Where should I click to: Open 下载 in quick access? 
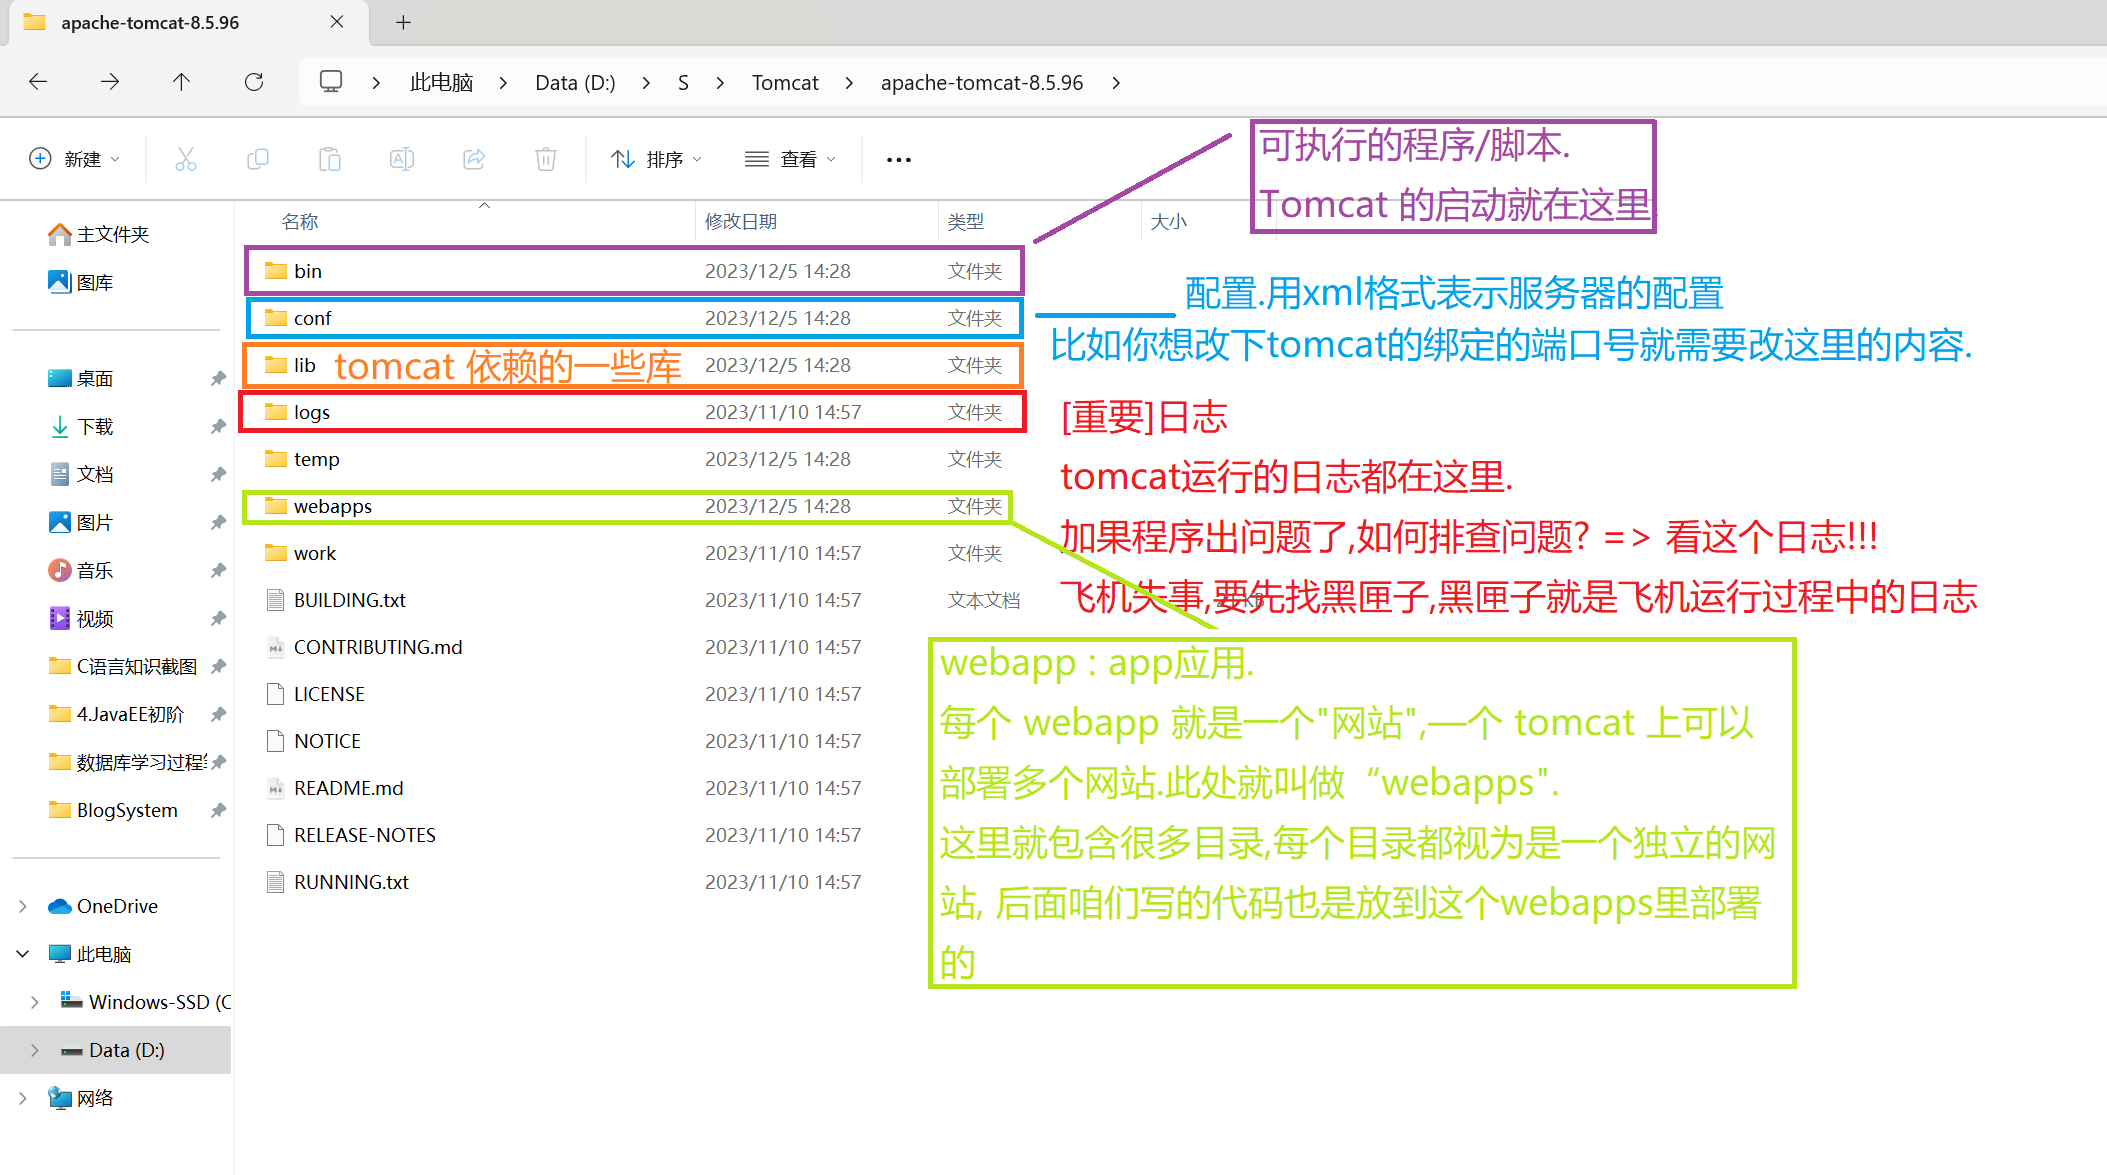tap(80, 426)
